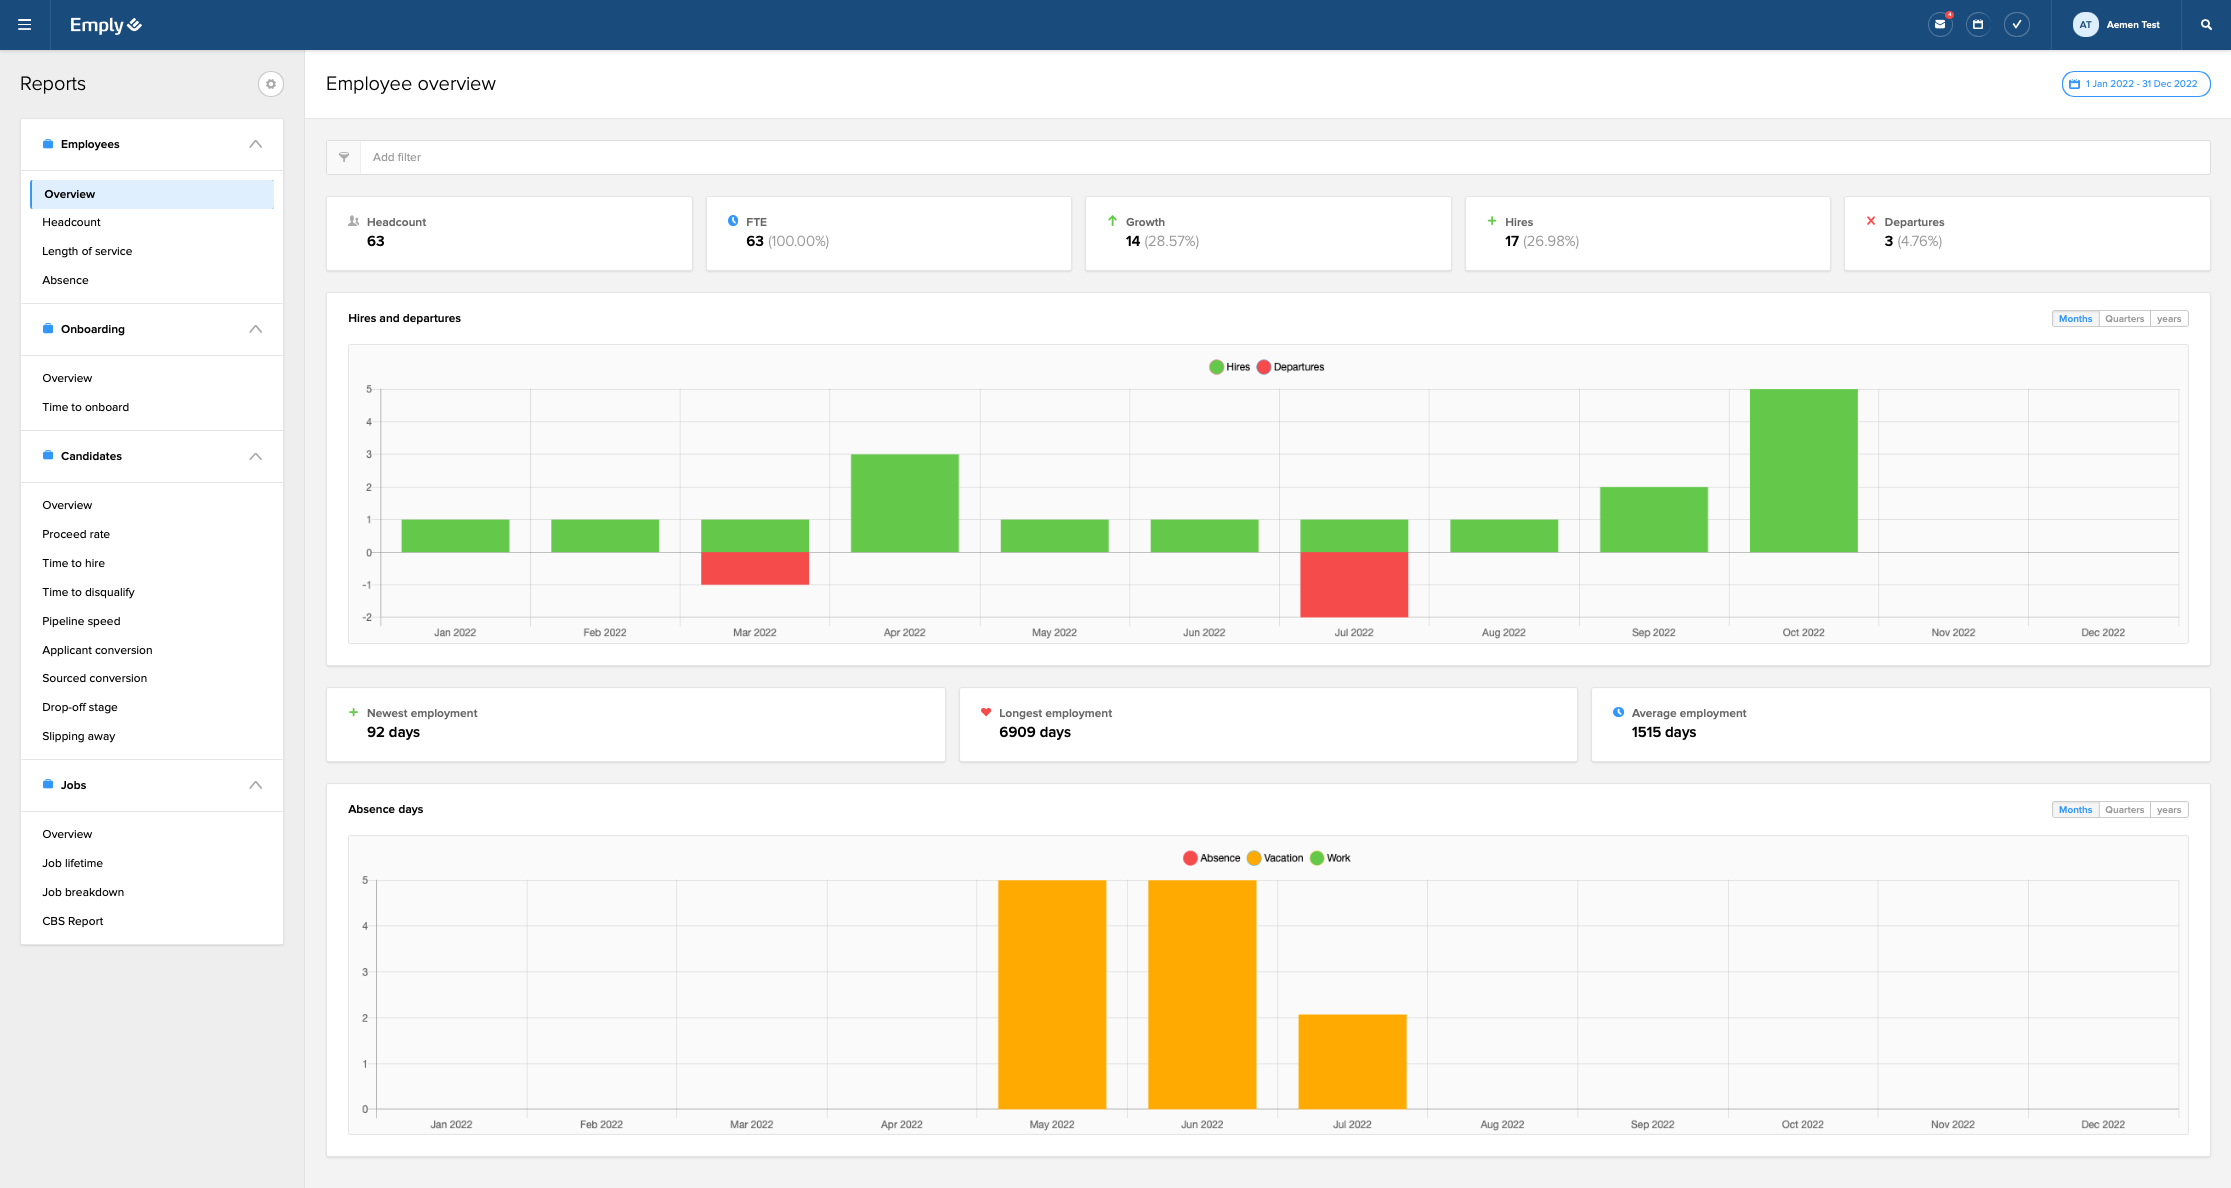The width and height of the screenshot is (2231, 1188).
Task: Select Time to onboard under Onboarding
Action: click(x=85, y=407)
